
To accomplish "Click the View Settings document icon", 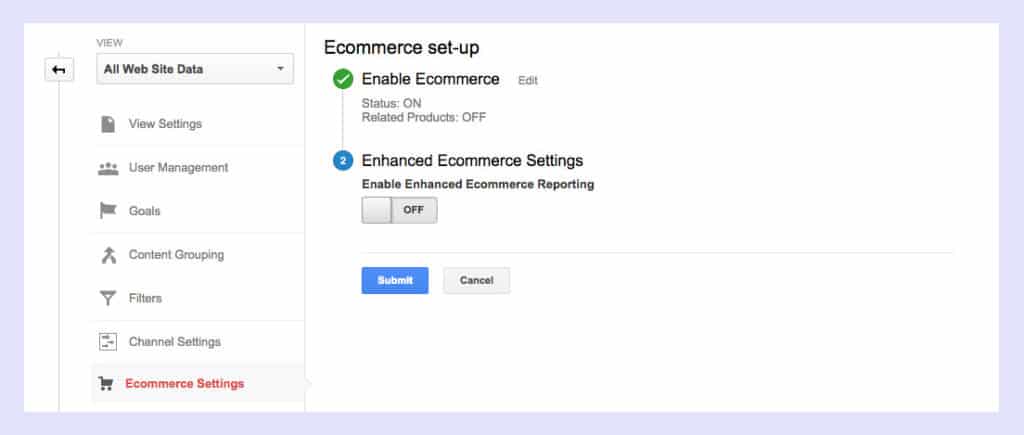I will tap(108, 124).
